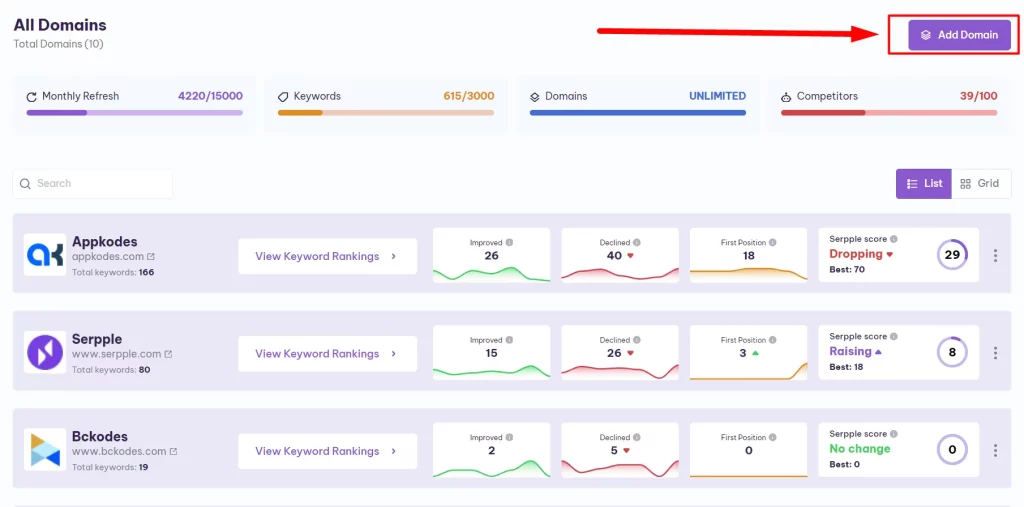Click the Best: 70 text
The height and width of the screenshot is (507, 1024).
tap(847, 269)
